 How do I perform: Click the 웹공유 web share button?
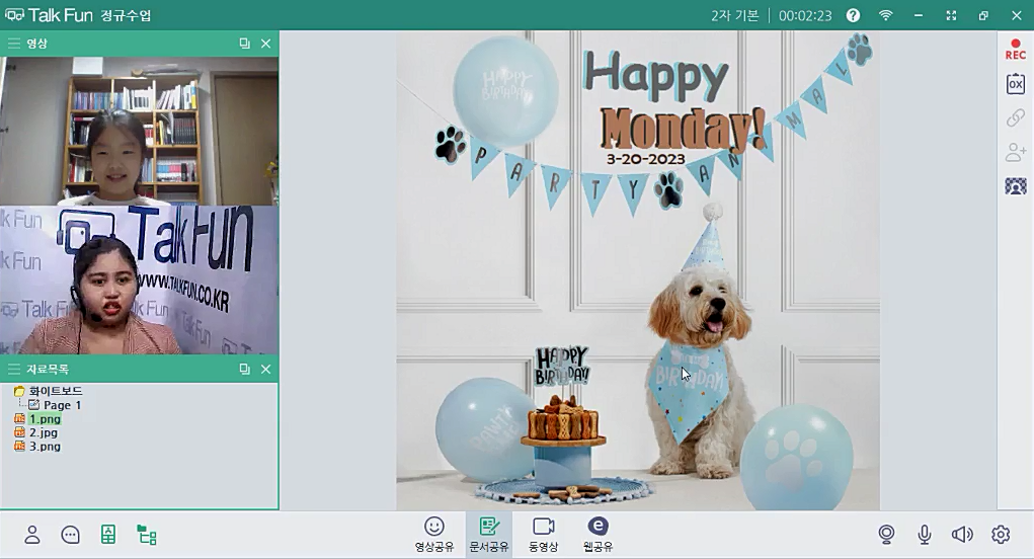coord(597,534)
